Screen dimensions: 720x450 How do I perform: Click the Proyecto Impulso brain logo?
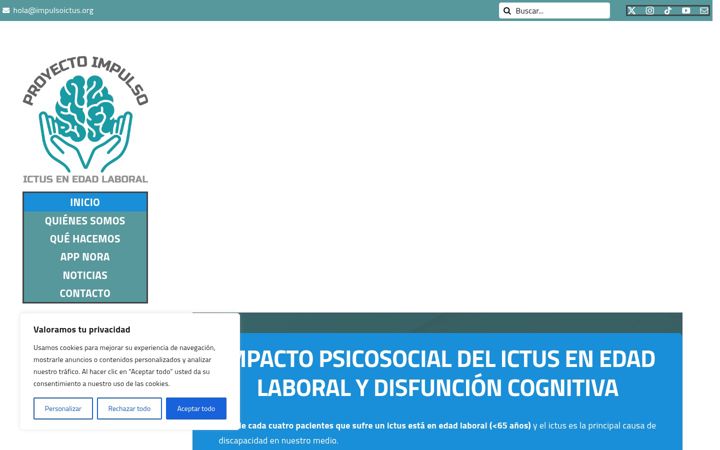(x=85, y=118)
